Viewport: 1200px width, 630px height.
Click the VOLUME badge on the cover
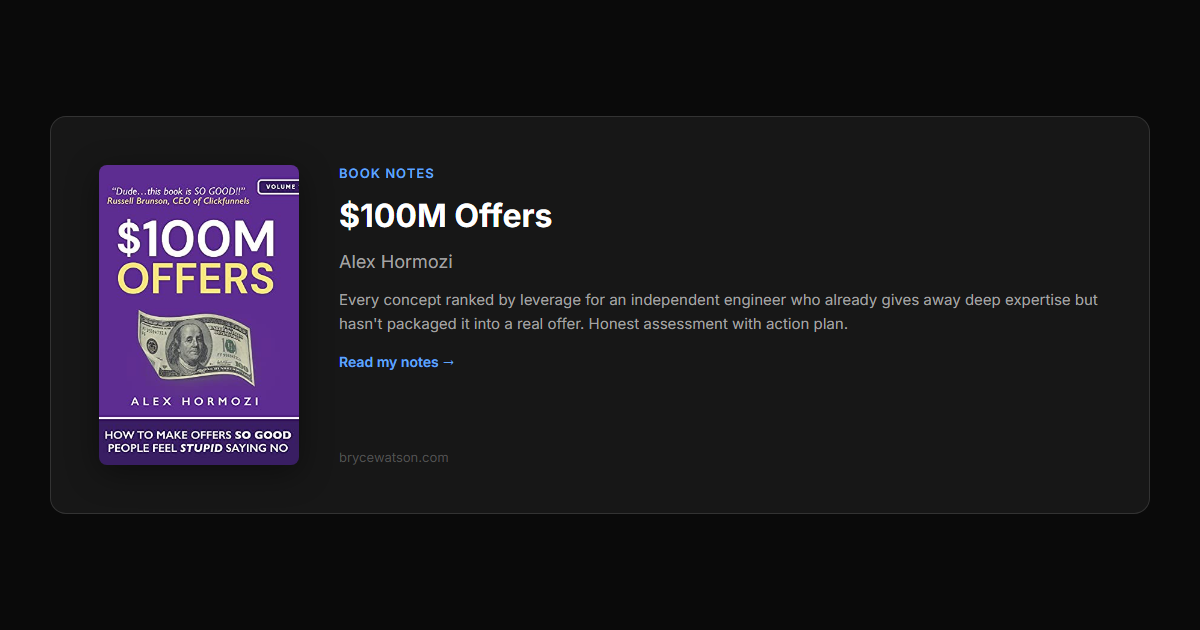tap(279, 187)
